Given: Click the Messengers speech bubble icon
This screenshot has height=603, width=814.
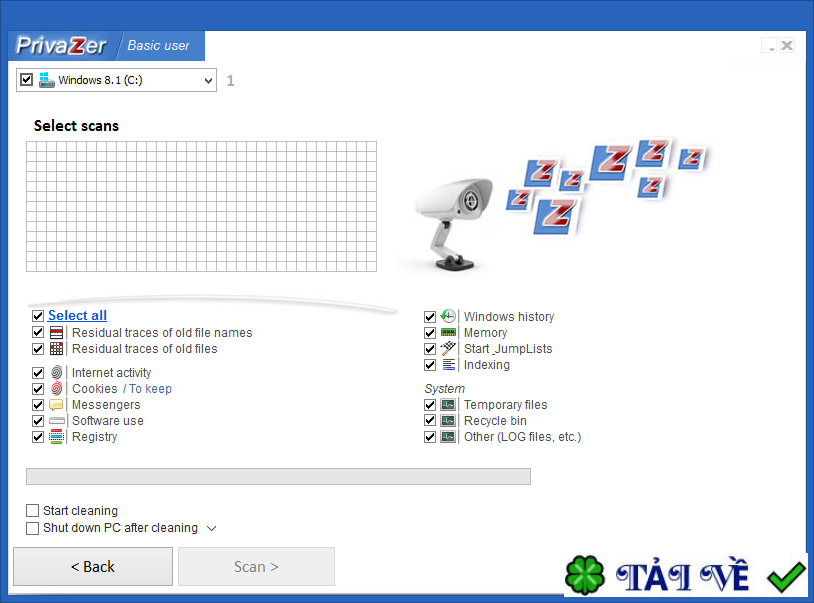Looking at the screenshot, I should tap(57, 405).
